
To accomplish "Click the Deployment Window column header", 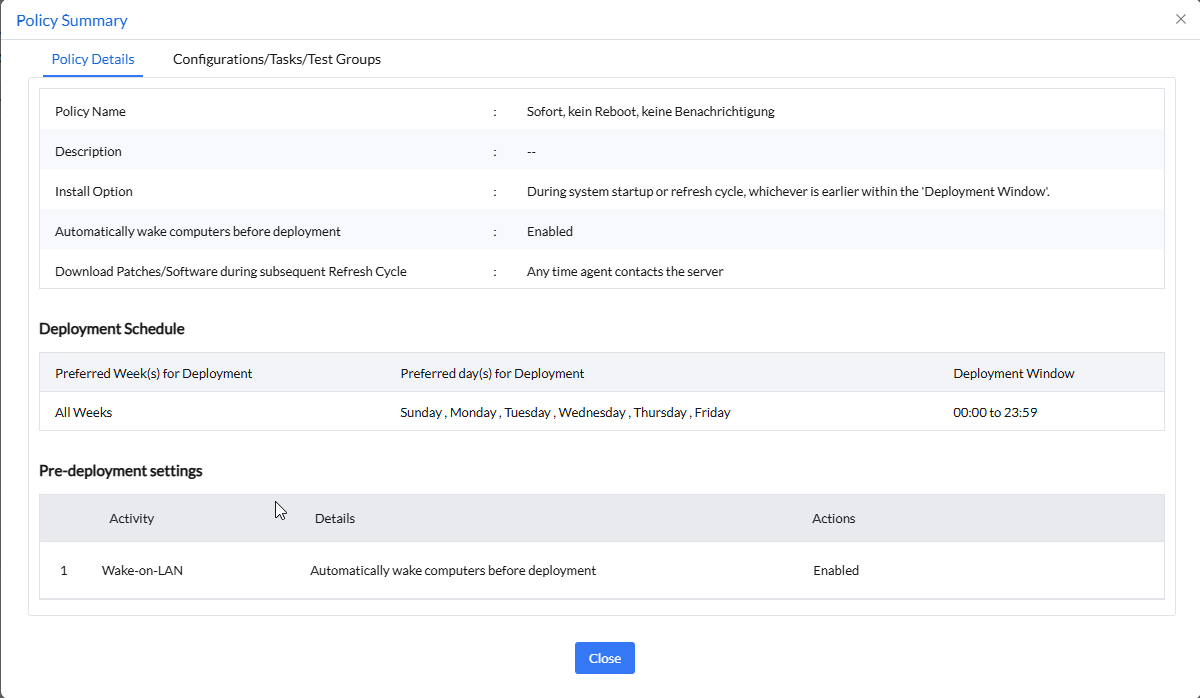I will 1014,373.
